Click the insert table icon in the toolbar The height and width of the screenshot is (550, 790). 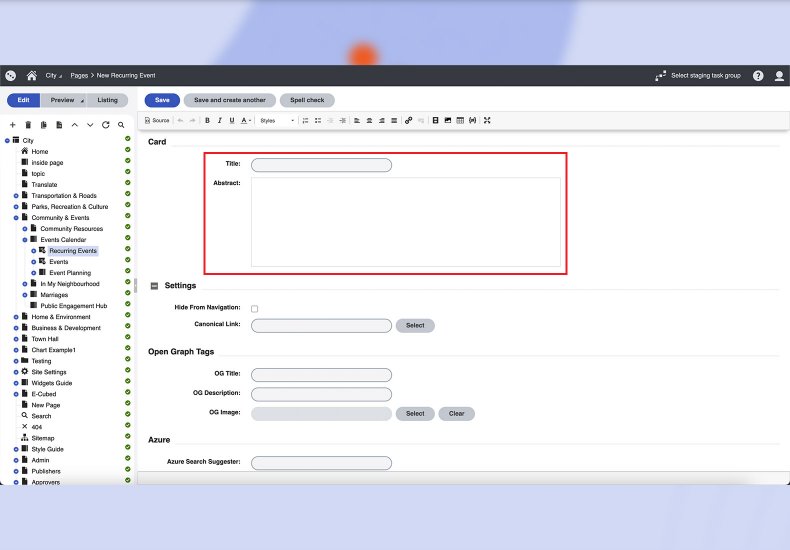[x=460, y=120]
